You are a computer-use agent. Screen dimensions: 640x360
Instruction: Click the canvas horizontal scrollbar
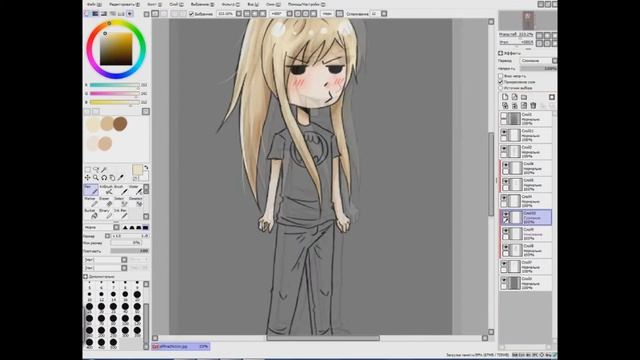coord(323,338)
